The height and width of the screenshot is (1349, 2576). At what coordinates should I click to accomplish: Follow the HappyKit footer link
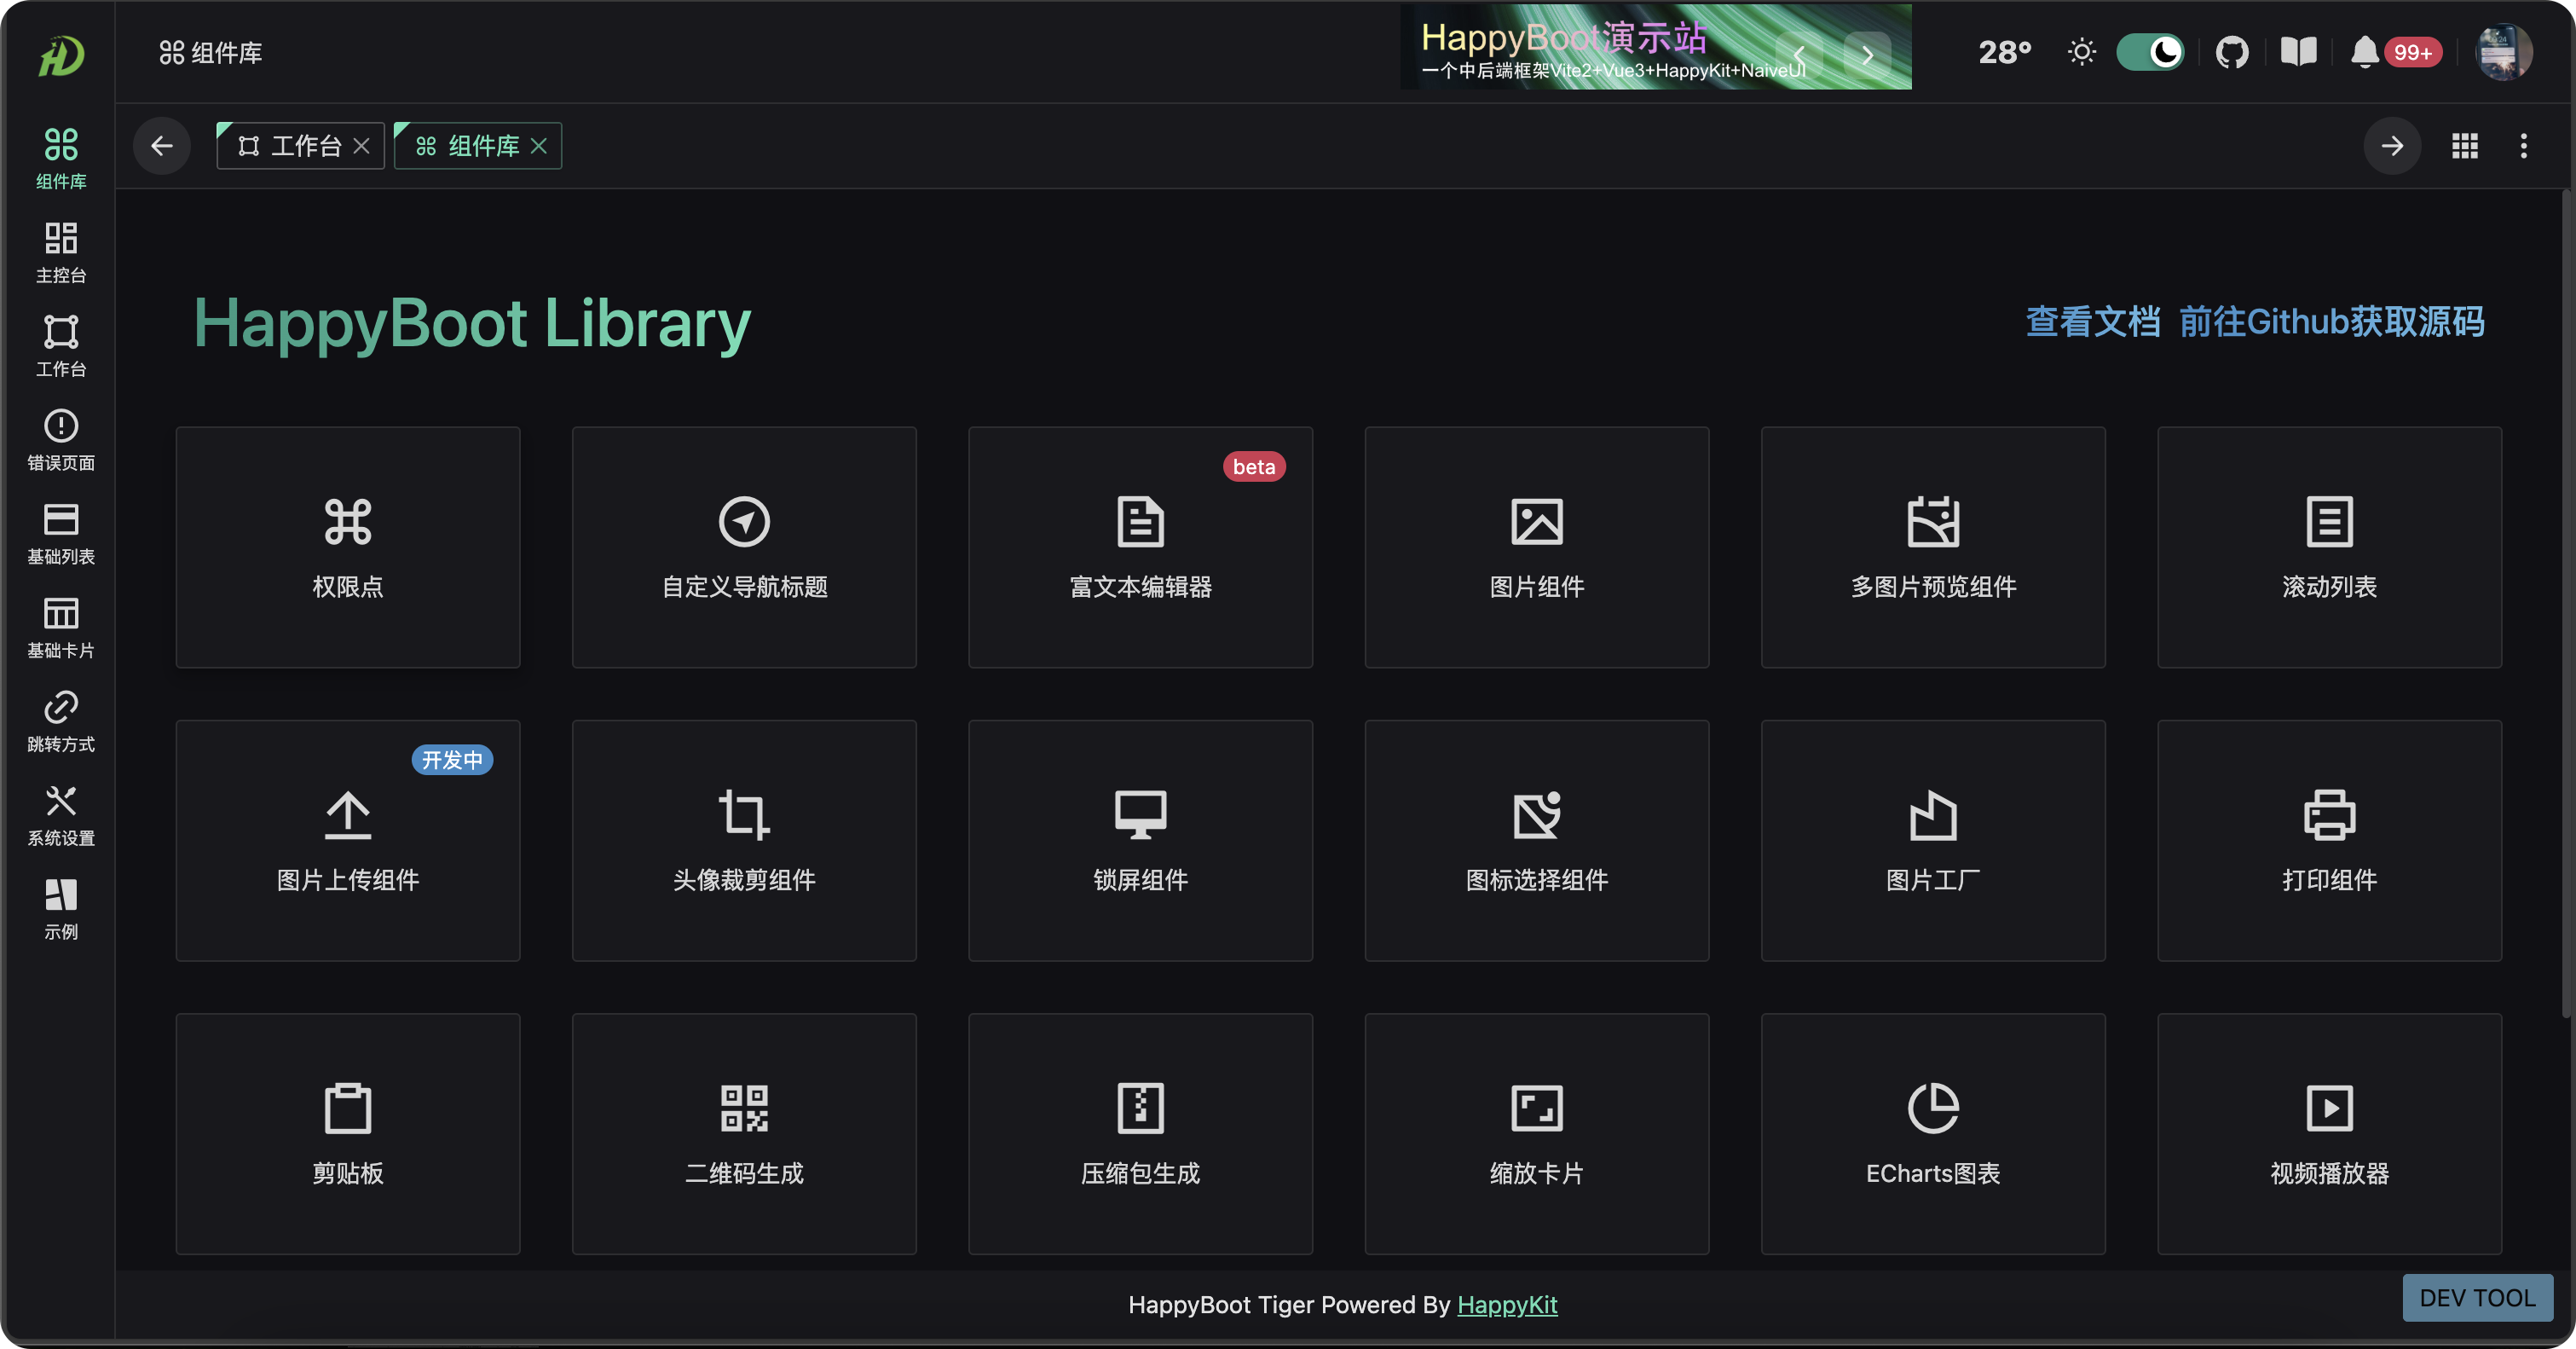(x=1506, y=1304)
